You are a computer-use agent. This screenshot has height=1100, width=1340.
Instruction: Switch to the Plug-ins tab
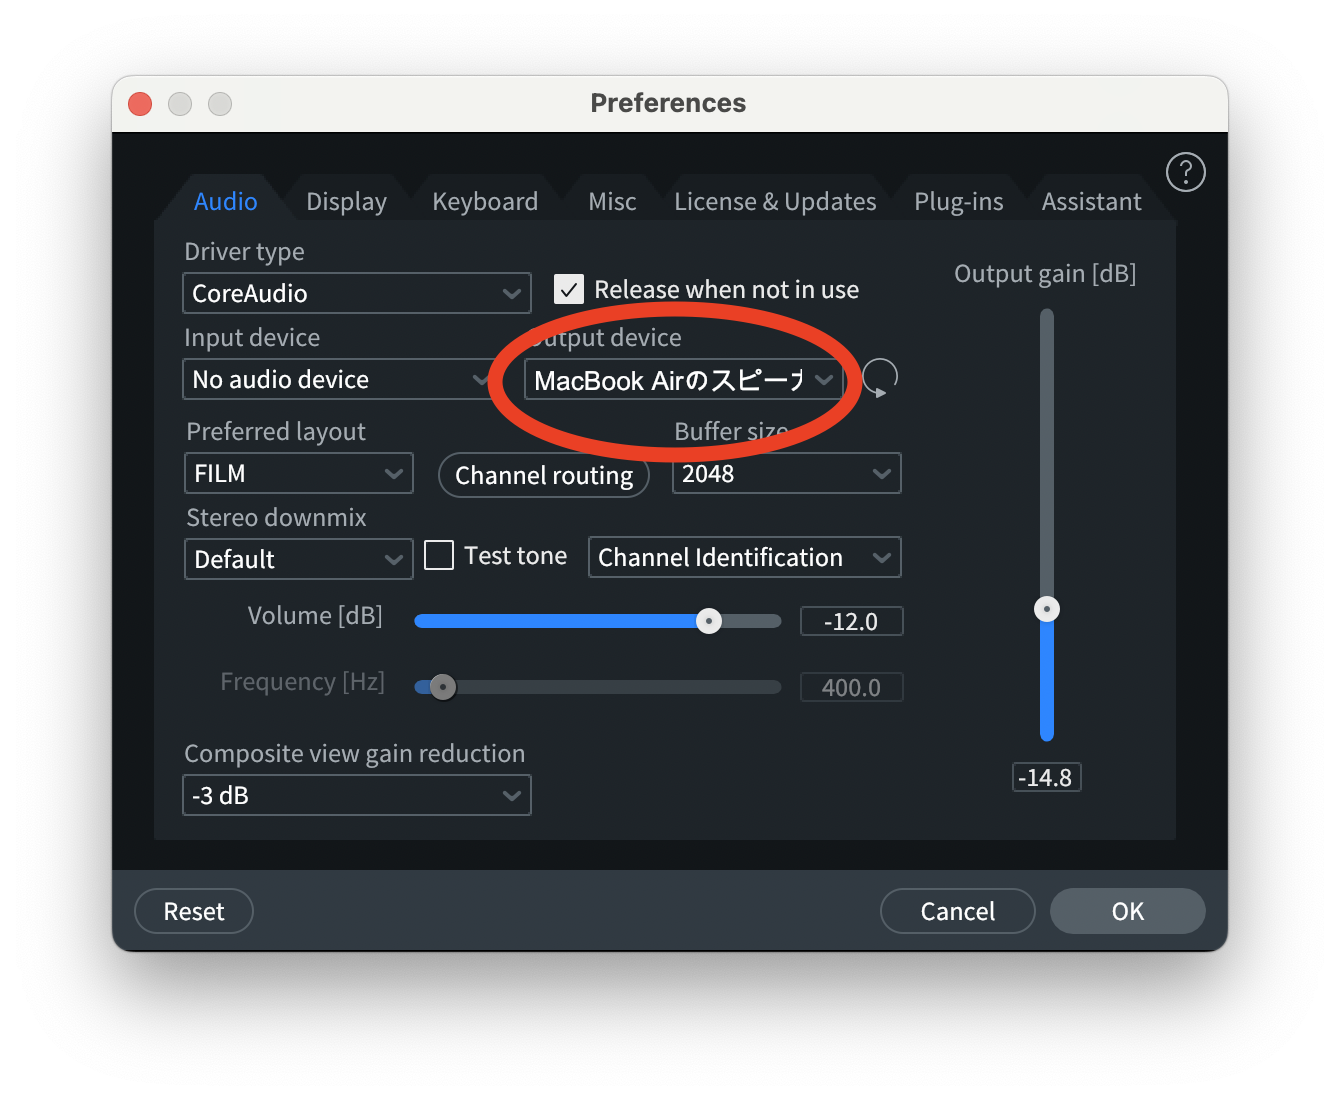pos(958,202)
